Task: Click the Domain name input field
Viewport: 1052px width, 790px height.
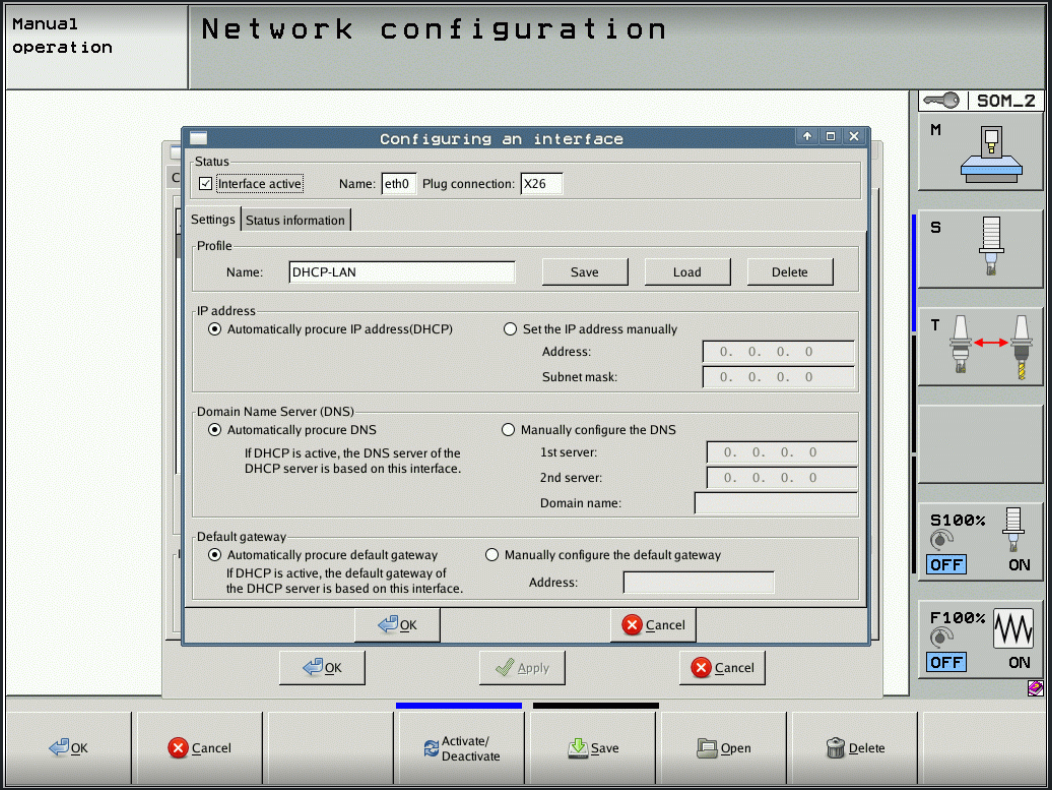Action: (x=775, y=503)
